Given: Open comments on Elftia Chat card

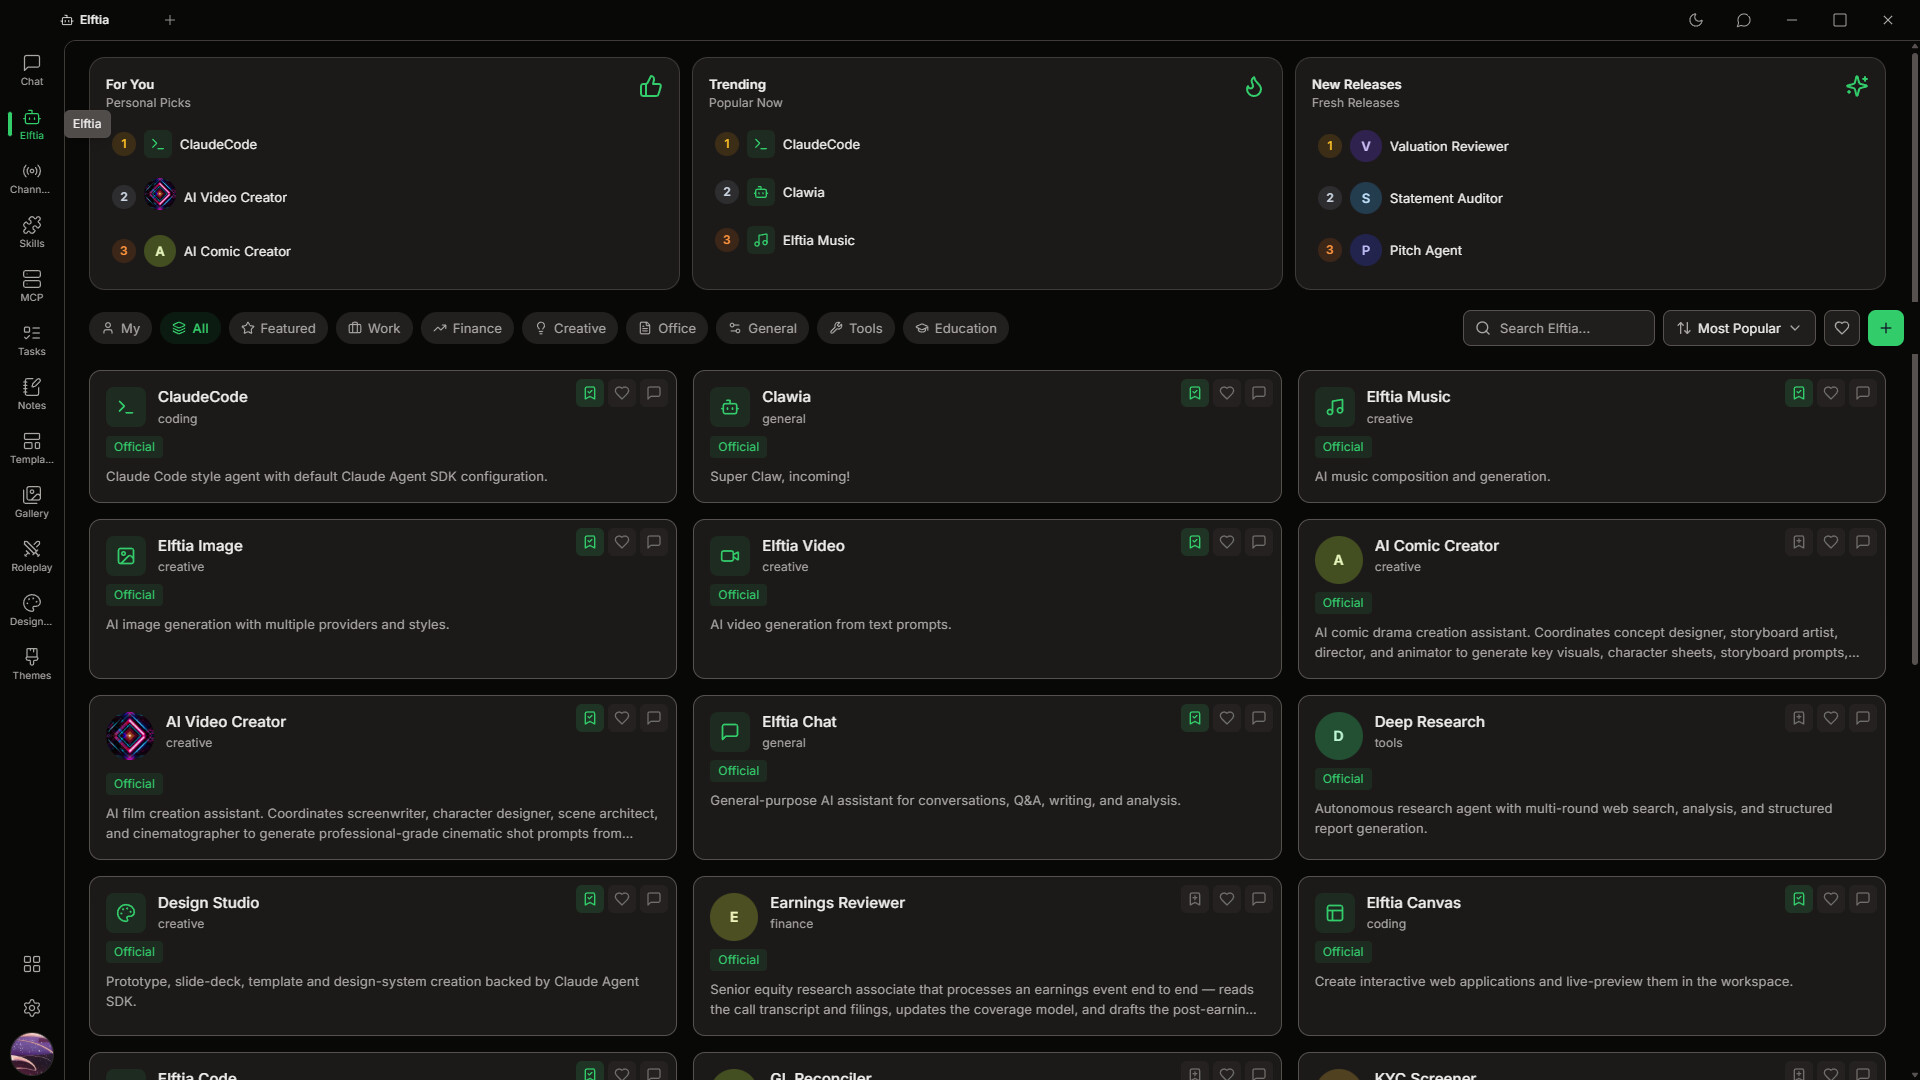Looking at the screenshot, I should click(x=1259, y=718).
